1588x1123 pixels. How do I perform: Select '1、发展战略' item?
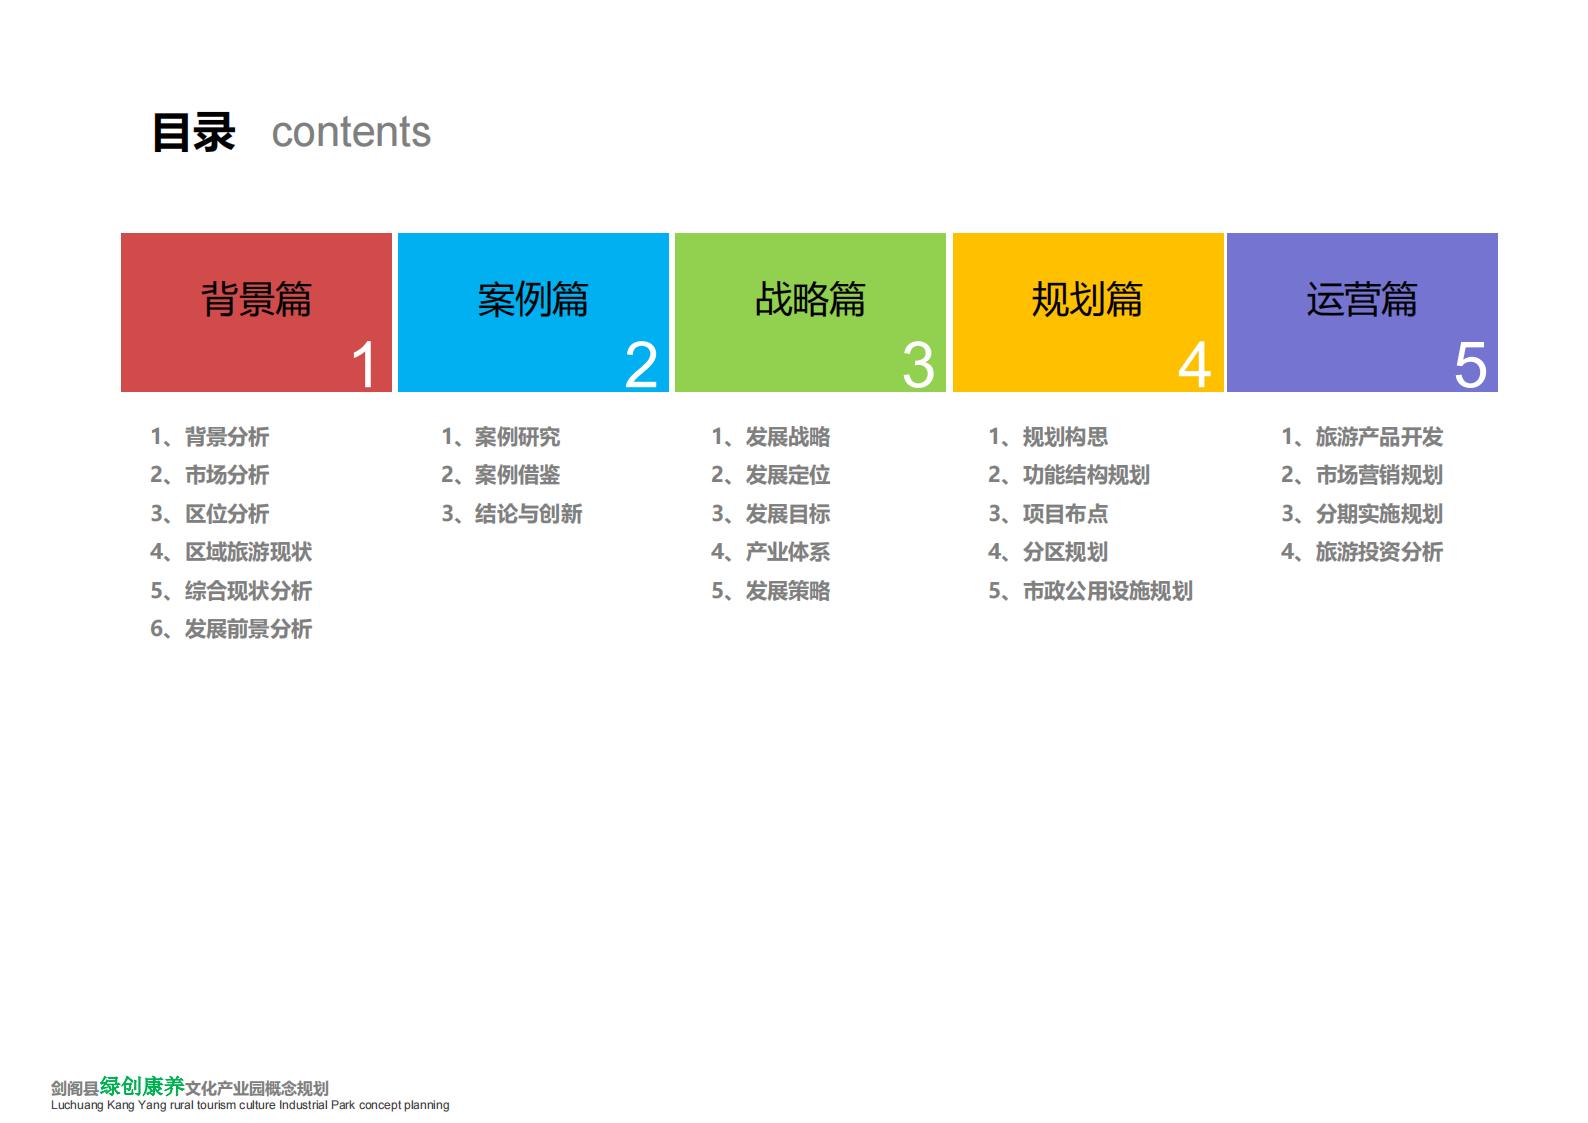point(771,437)
